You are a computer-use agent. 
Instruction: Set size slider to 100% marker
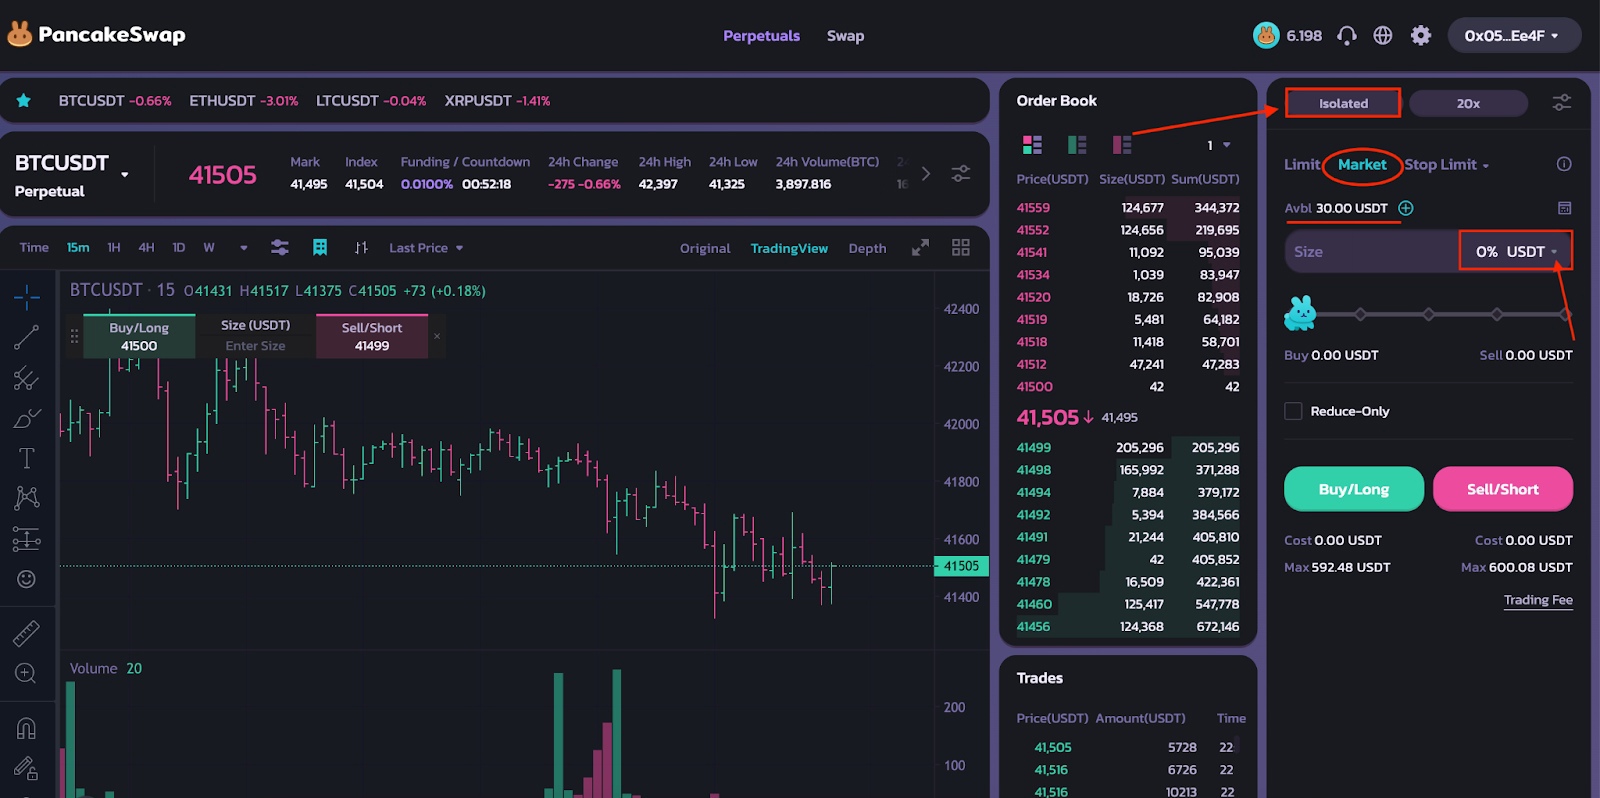1565,314
